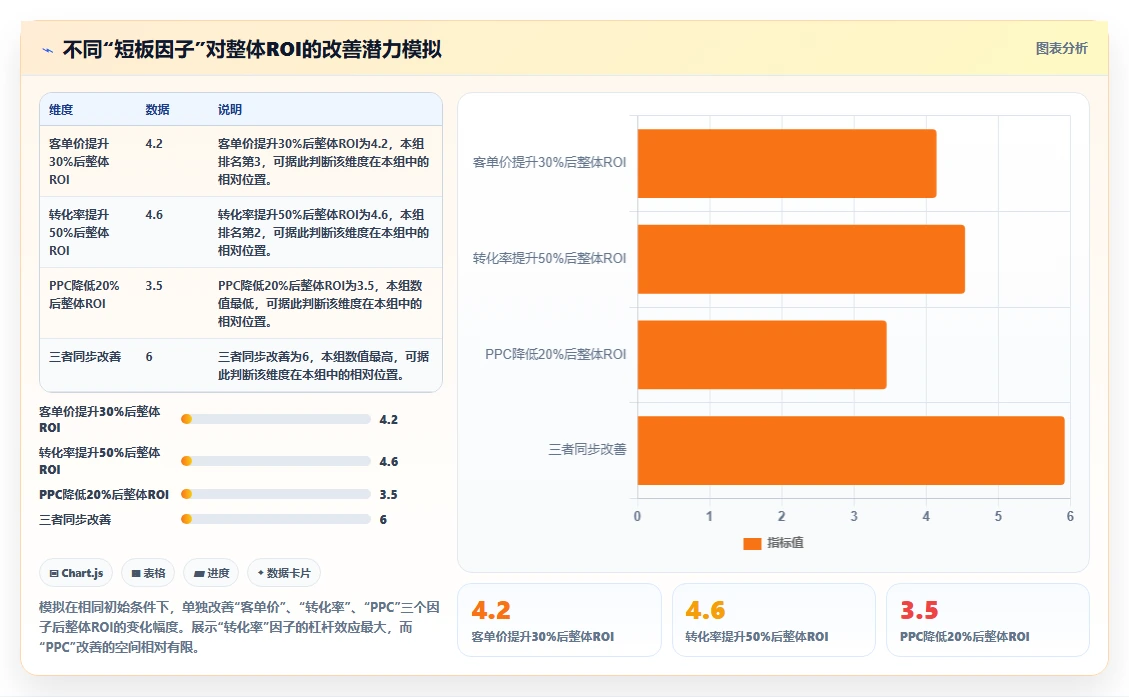The width and height of the screenshot is (1129, 697).
Task: Click the 3.5 value in the table
Action: tap(154, 285)
